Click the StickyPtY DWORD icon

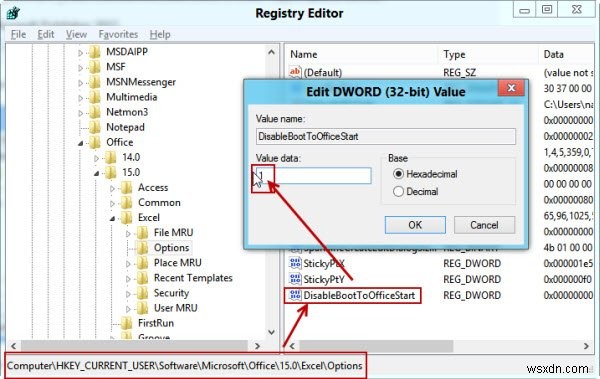point(295,279)
